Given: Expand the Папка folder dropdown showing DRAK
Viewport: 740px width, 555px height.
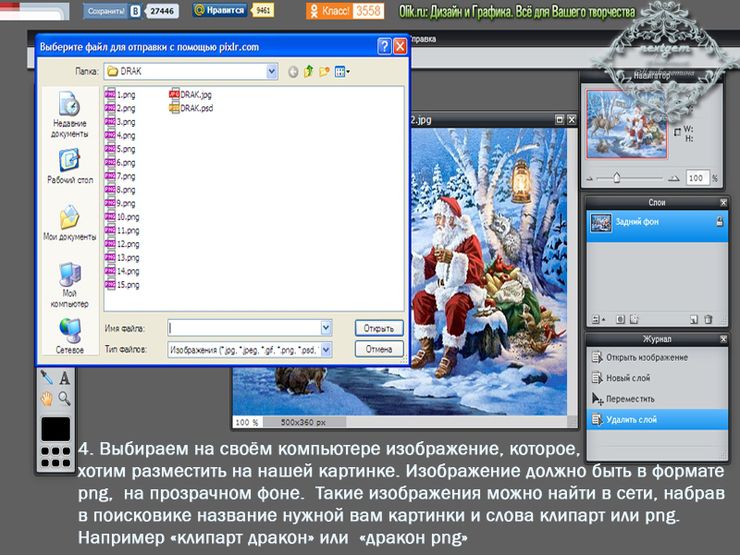Looking at the screenshot, I should click(272, 71).
